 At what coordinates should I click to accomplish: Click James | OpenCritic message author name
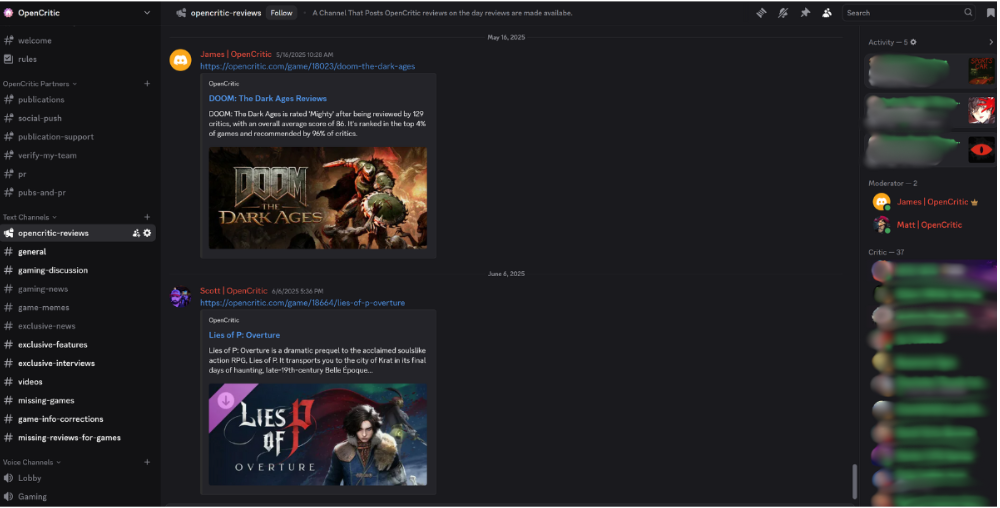click(236, 54)
